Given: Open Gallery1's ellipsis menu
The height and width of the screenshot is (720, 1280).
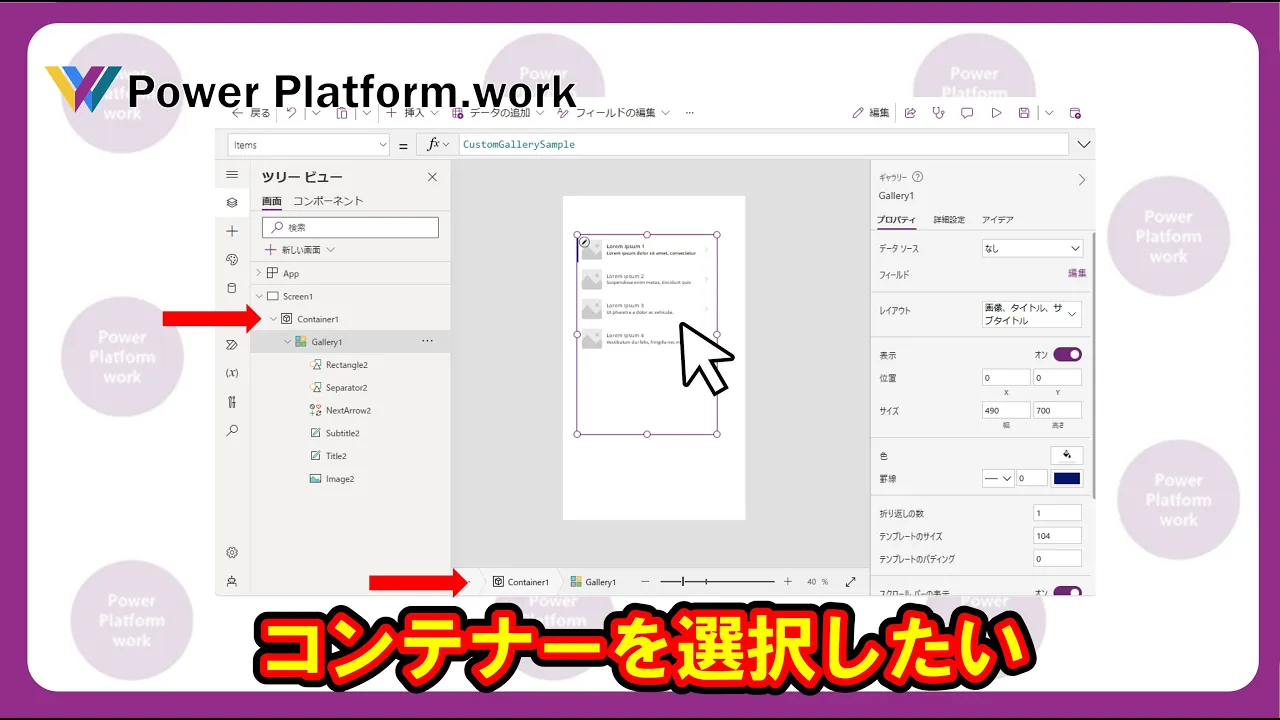Looking at the screenshot, I should pyautogui.click(x=427, y=341).
